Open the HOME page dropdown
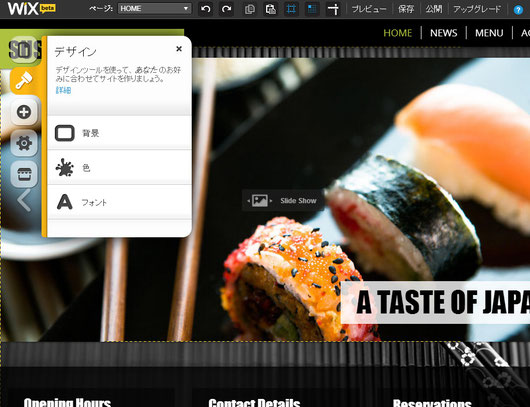 tap(154, 8)
